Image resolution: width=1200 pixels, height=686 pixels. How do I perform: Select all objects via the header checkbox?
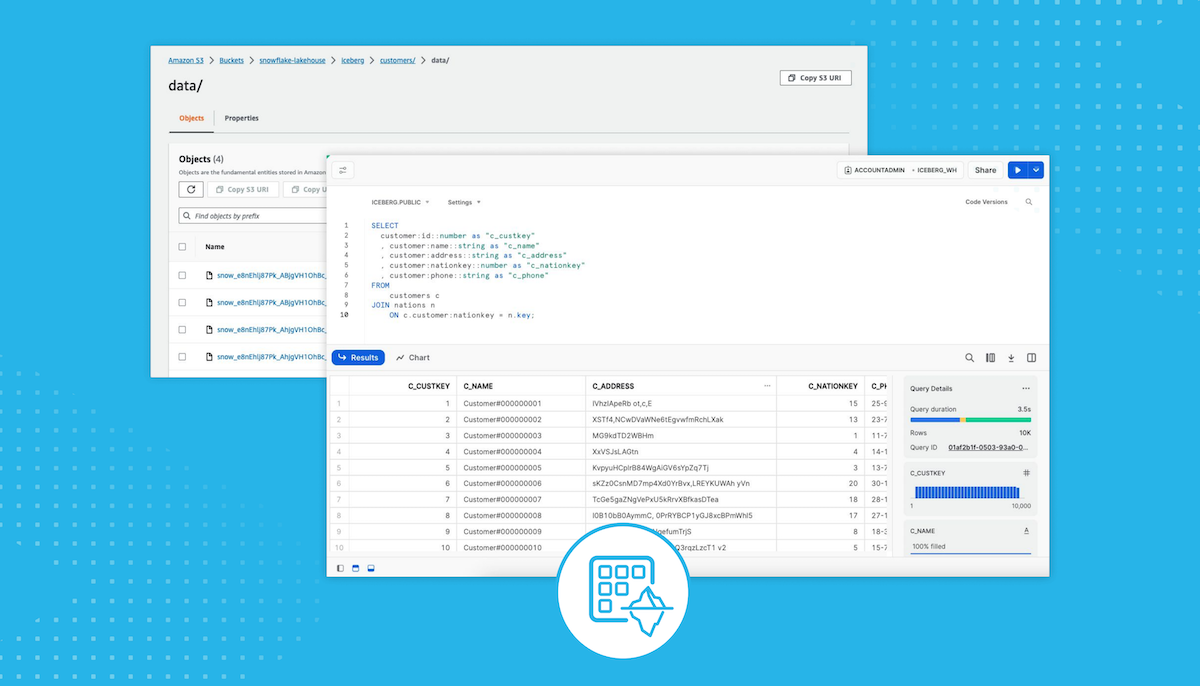click(183, 246)
